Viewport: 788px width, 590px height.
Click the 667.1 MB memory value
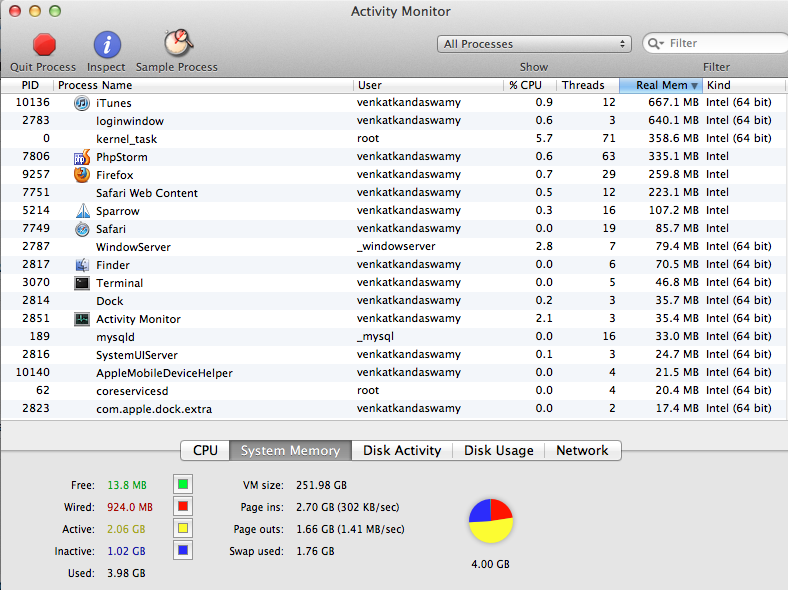point(673,103)
